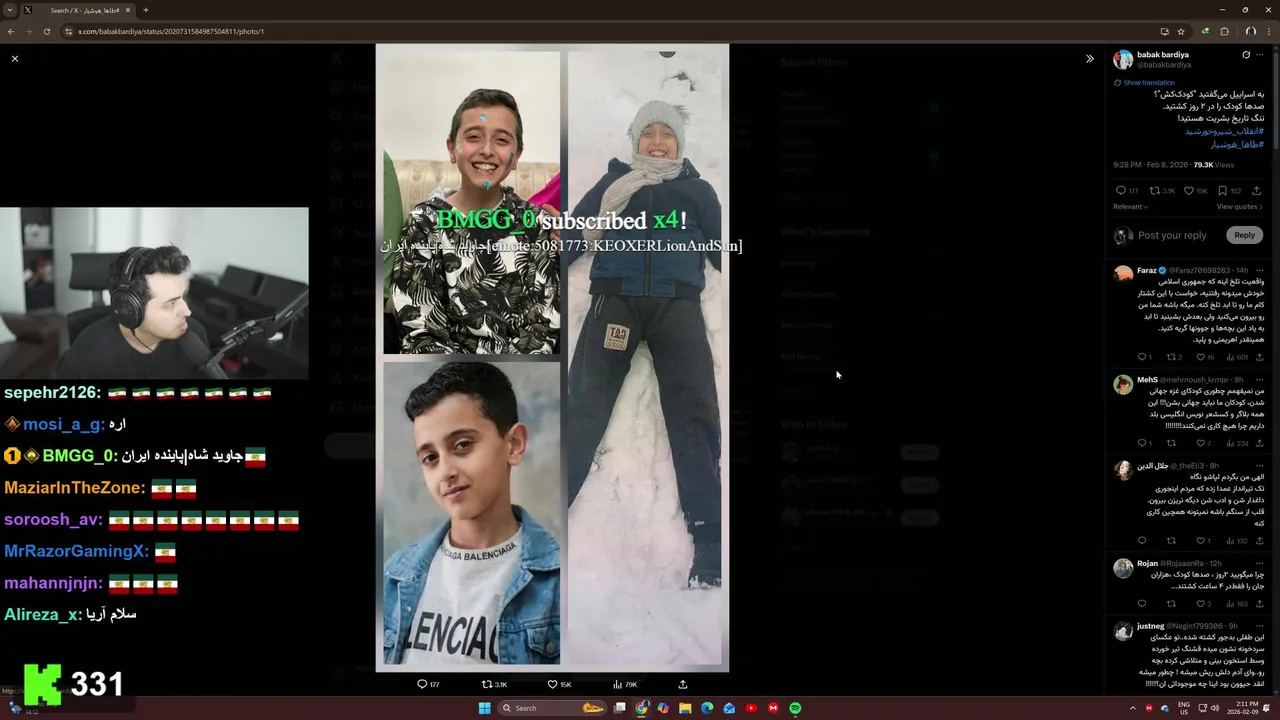
Task: Click the Grok icon next to babak bardiya's name
Action: 1246,55
